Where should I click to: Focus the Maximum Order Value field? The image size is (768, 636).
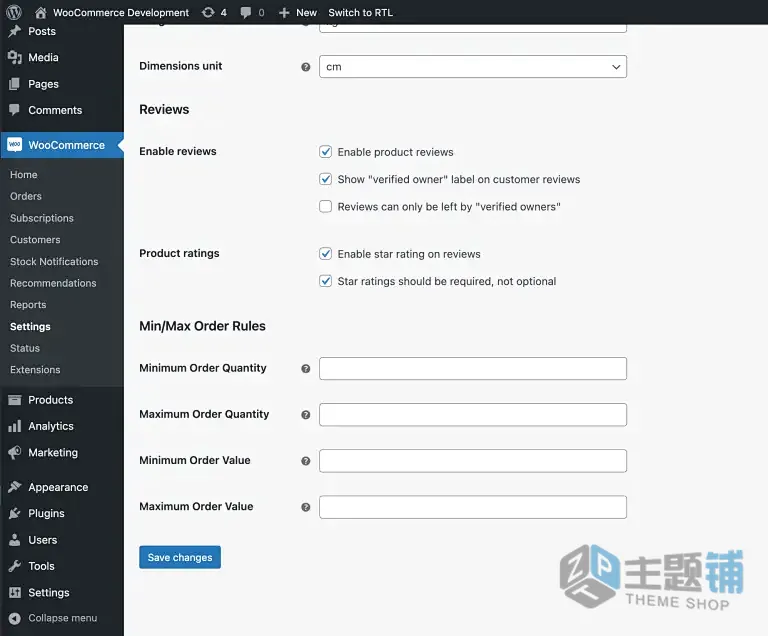(473, 507)
